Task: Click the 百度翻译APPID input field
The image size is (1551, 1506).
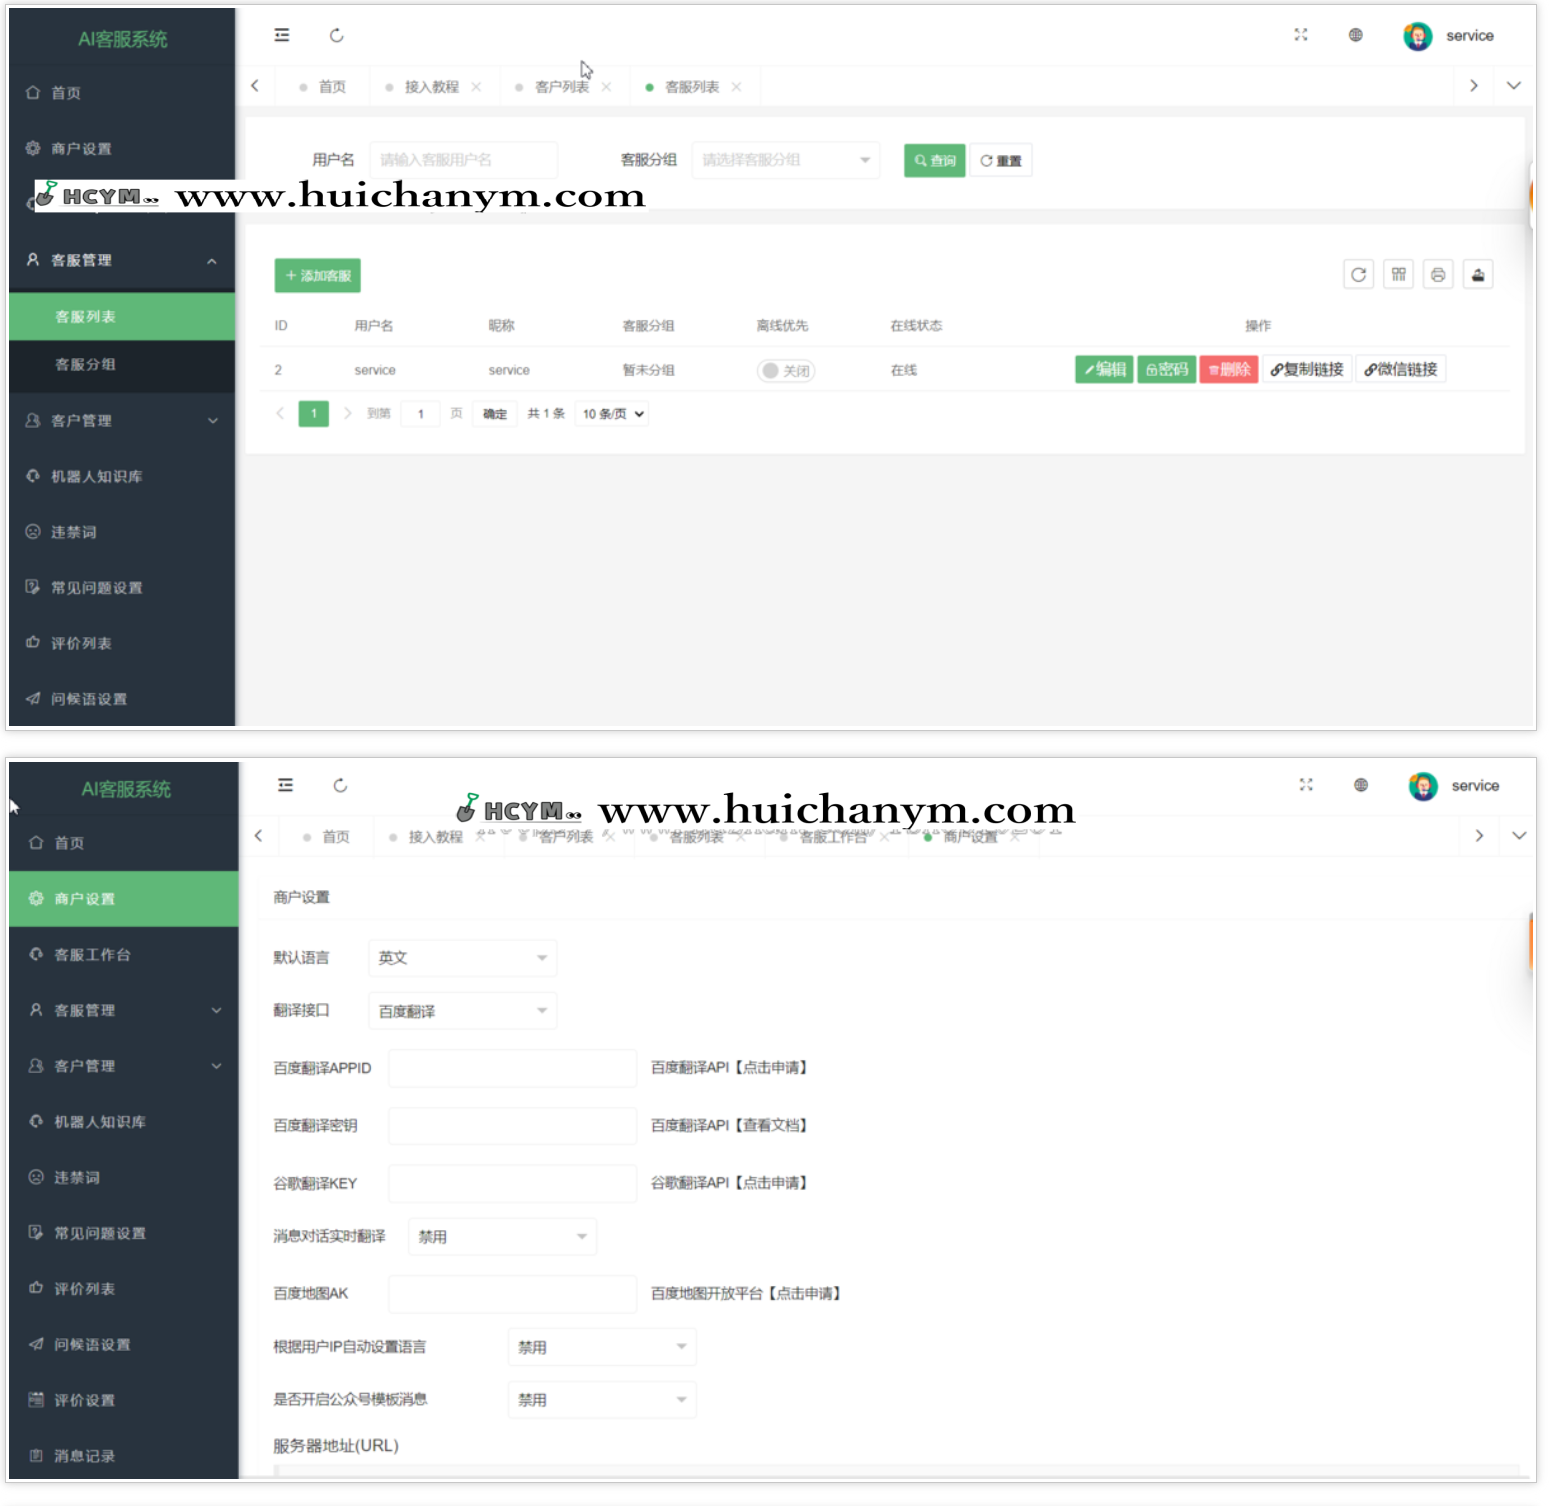Action: (x=512, y=1068)
